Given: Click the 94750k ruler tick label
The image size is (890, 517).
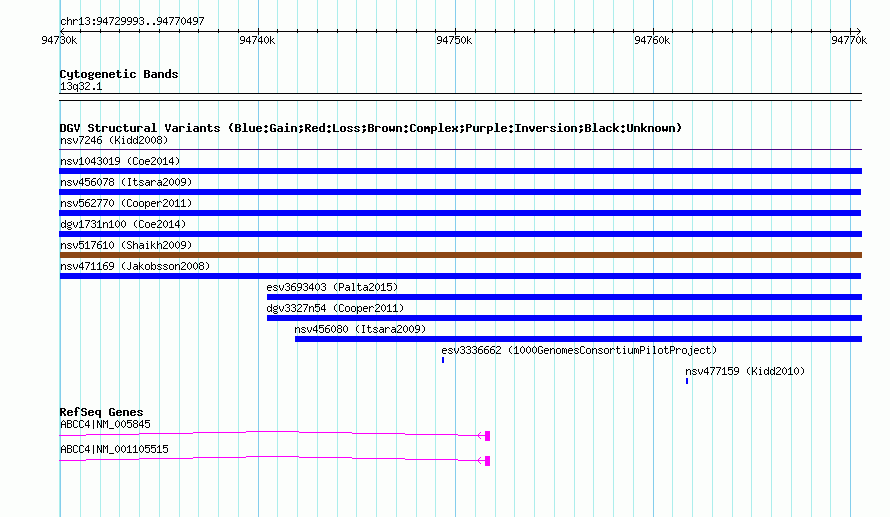Looking at the screenshot, I should [x=454, y=40].
